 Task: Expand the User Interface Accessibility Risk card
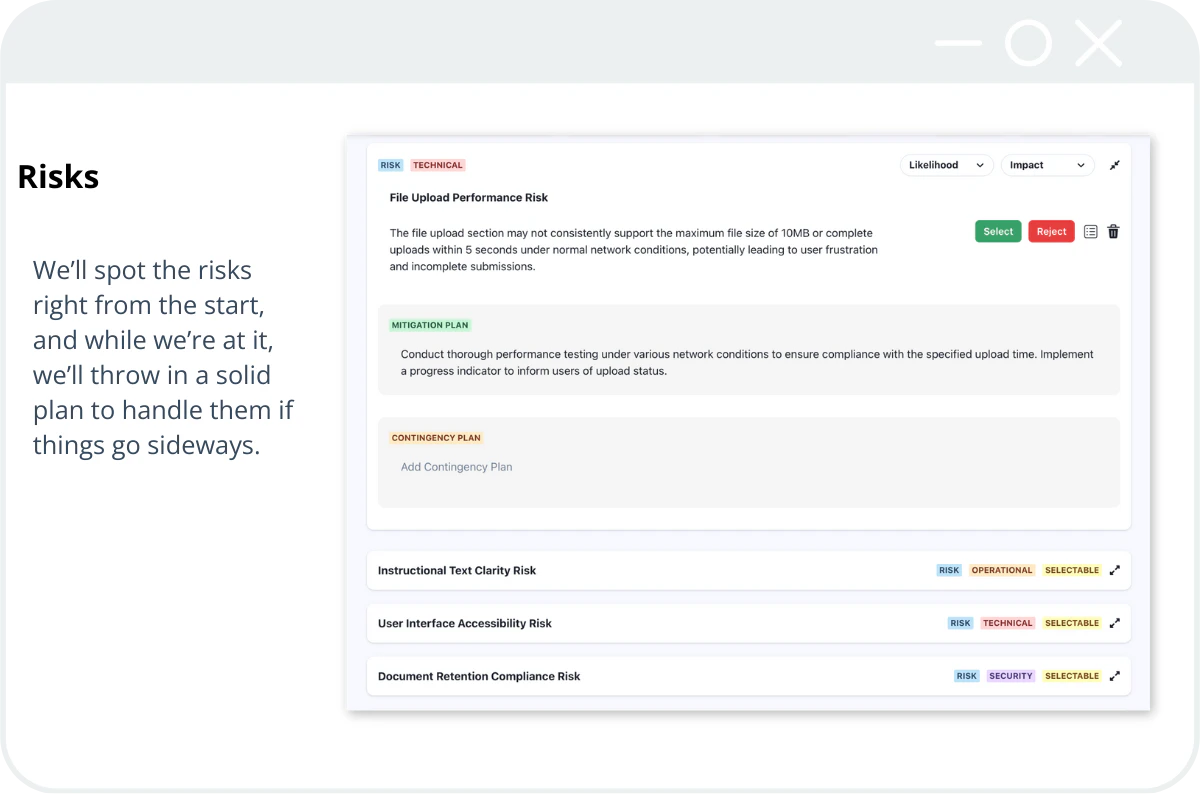pos(1114,623)
